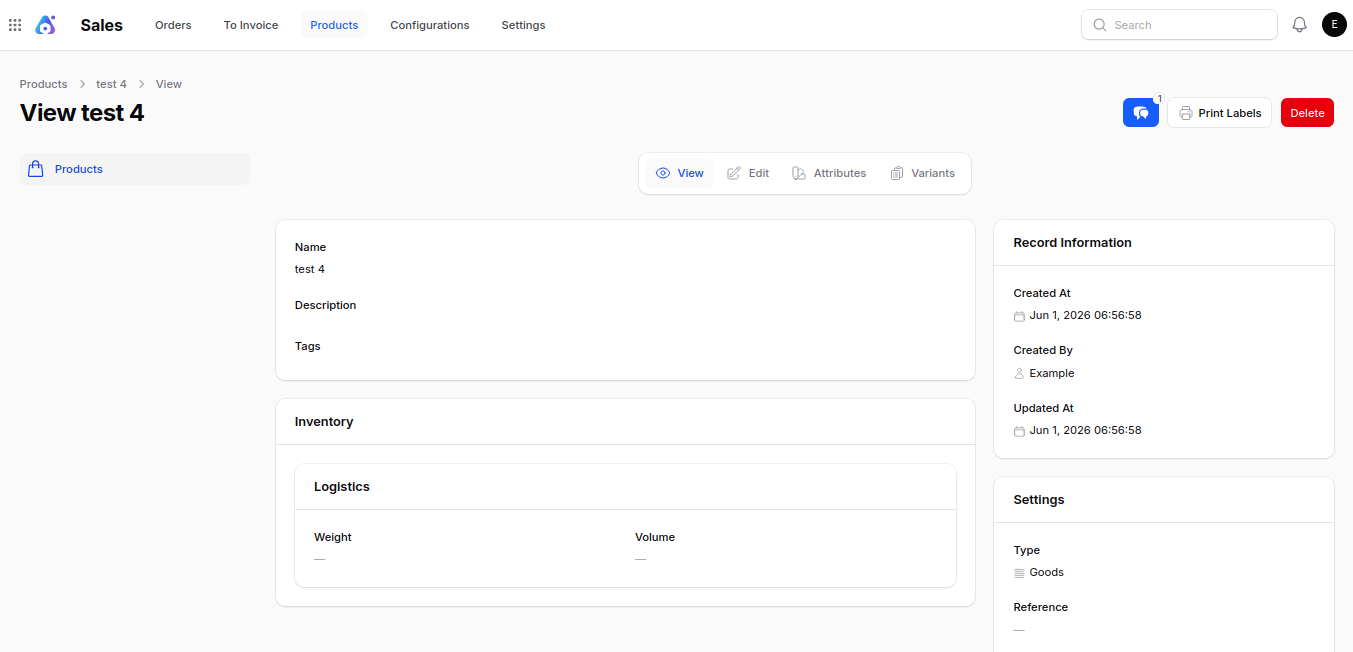
Task: Click the user icon beside Example
Action: [1019, 373]
